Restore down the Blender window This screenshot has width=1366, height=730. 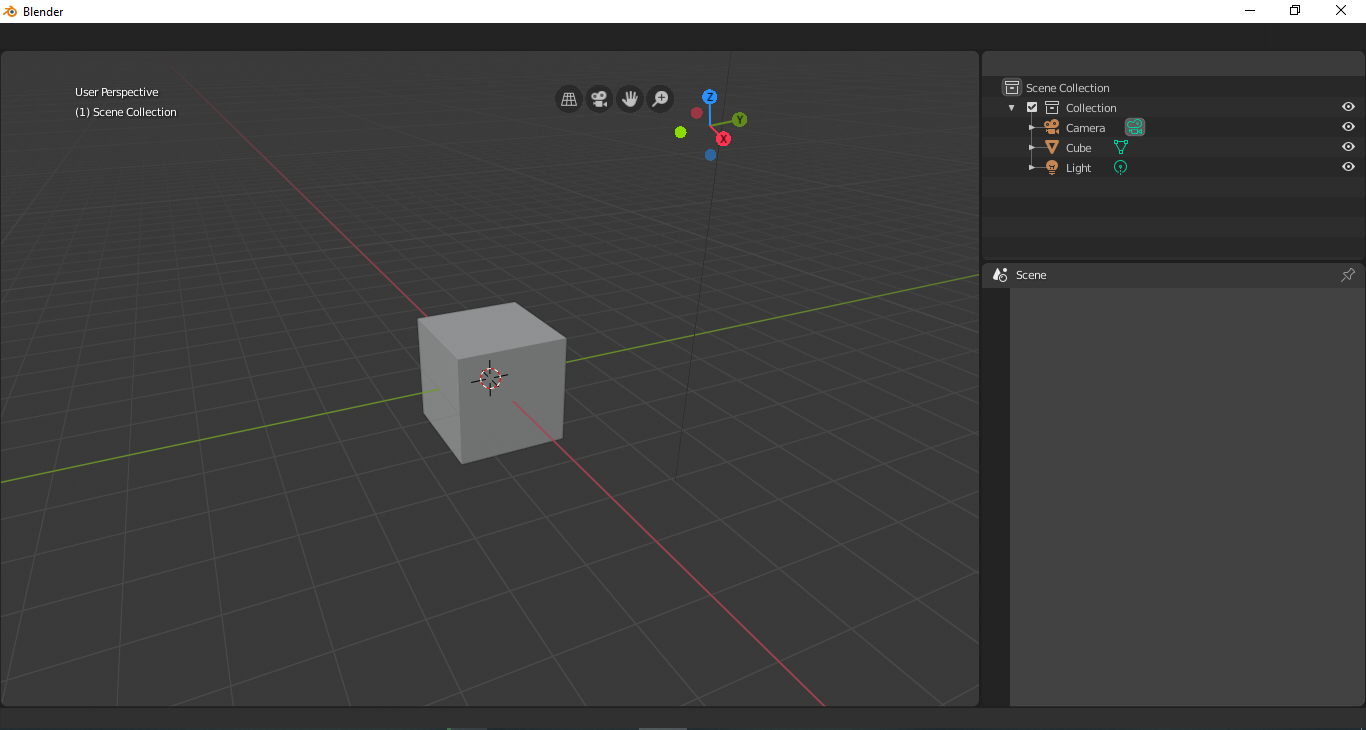(1295, 10)
